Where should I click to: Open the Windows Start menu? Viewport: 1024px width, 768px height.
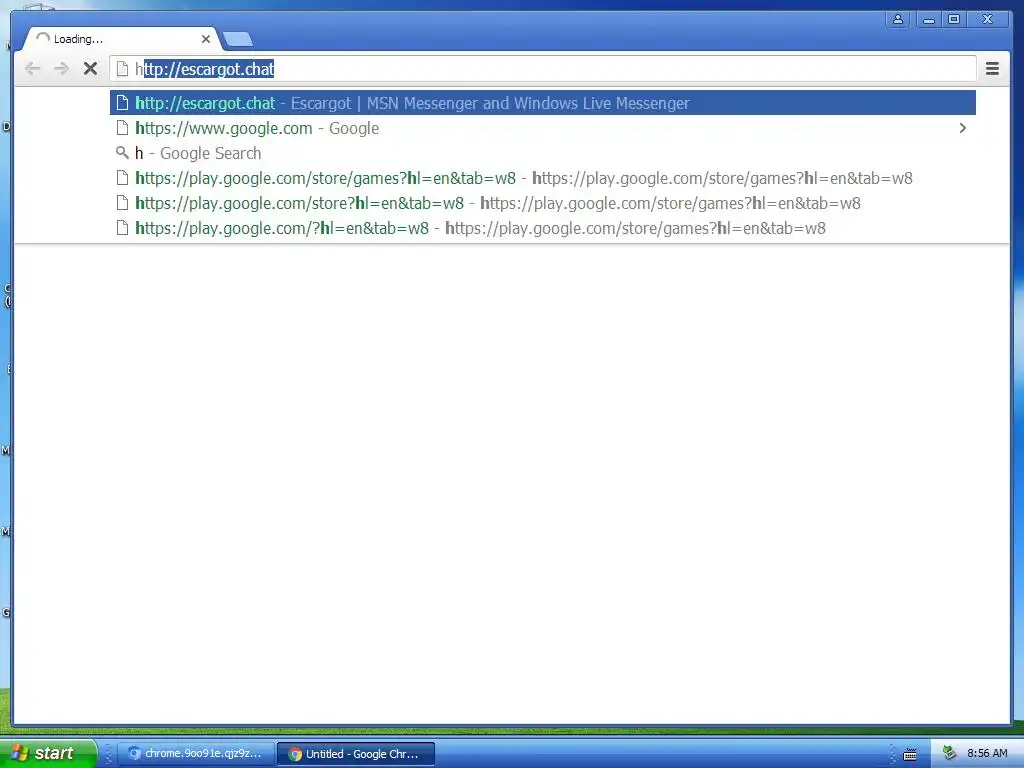coord(47,753)
